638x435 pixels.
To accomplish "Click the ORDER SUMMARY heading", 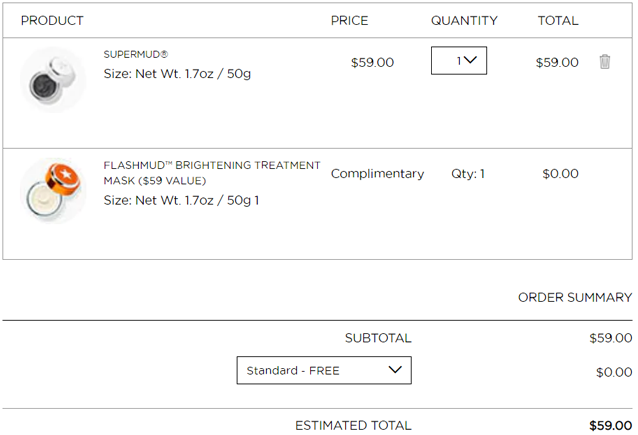I will [575, 297].
